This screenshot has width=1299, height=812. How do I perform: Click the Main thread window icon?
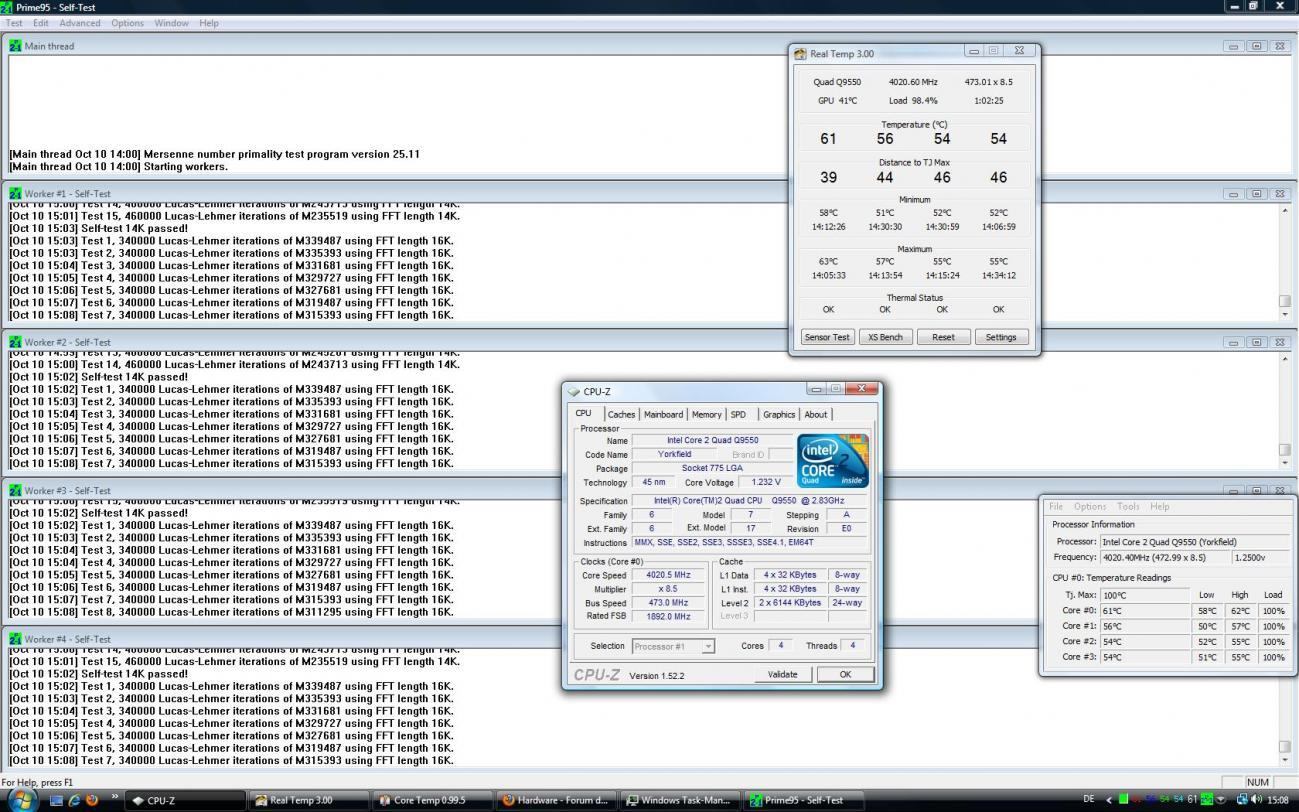(15, 46)
